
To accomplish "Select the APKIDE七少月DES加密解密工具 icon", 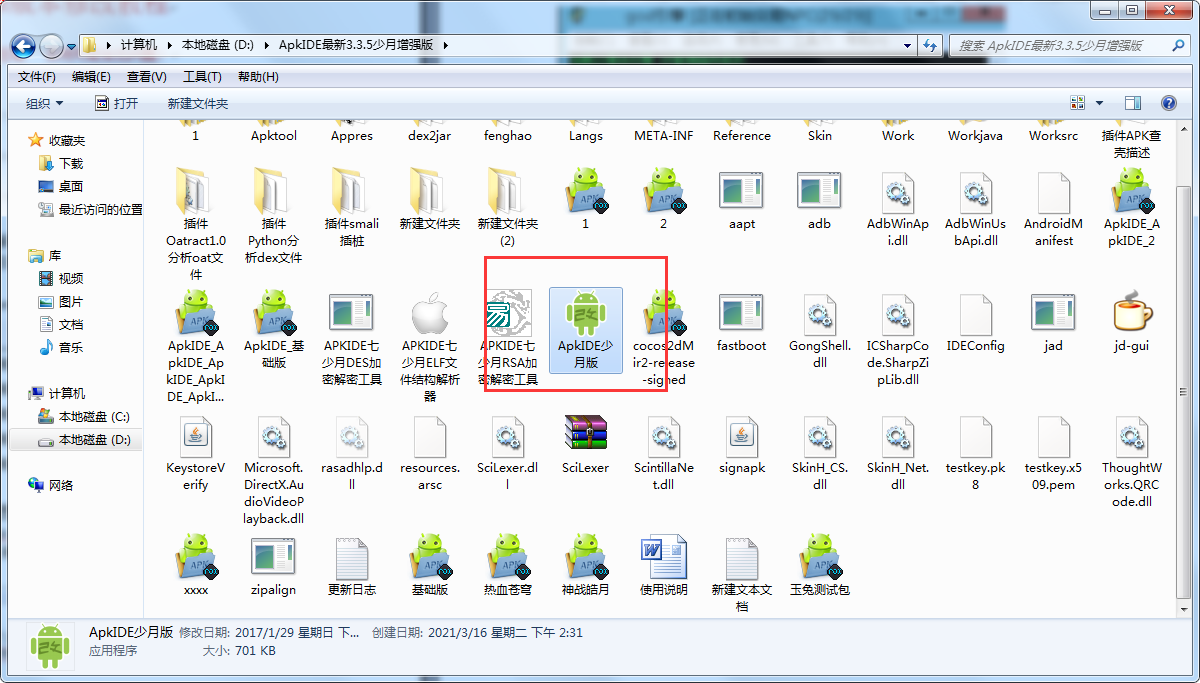I will pyautogui.click(x=352, y=314).
